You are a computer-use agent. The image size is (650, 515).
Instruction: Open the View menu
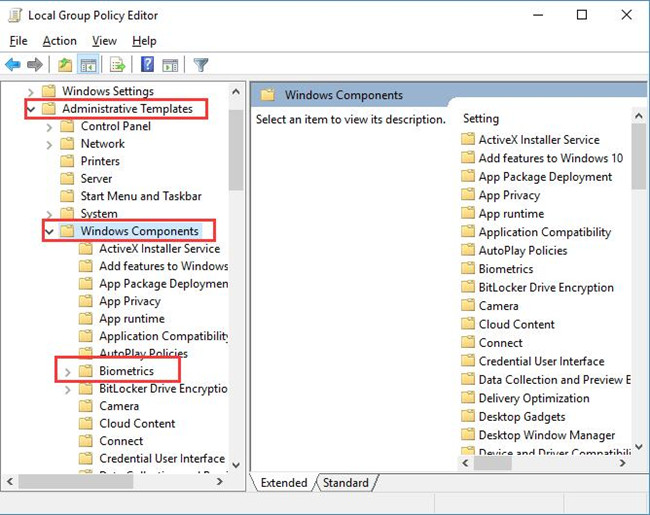(104, 41)
